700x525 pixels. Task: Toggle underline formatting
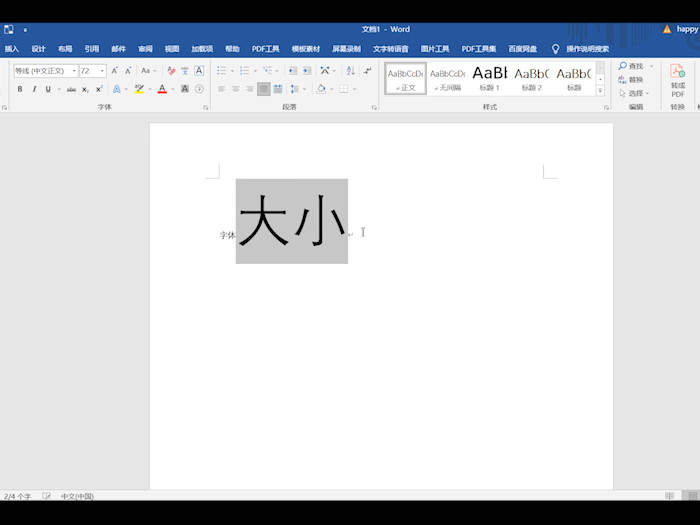(48, 89)
